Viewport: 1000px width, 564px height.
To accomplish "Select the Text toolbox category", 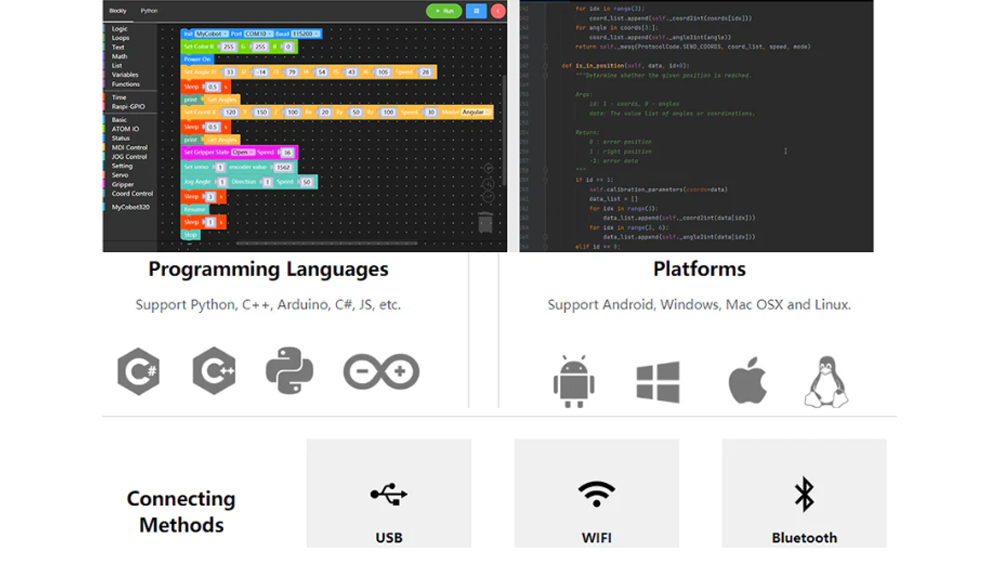I will coord(118,47).
